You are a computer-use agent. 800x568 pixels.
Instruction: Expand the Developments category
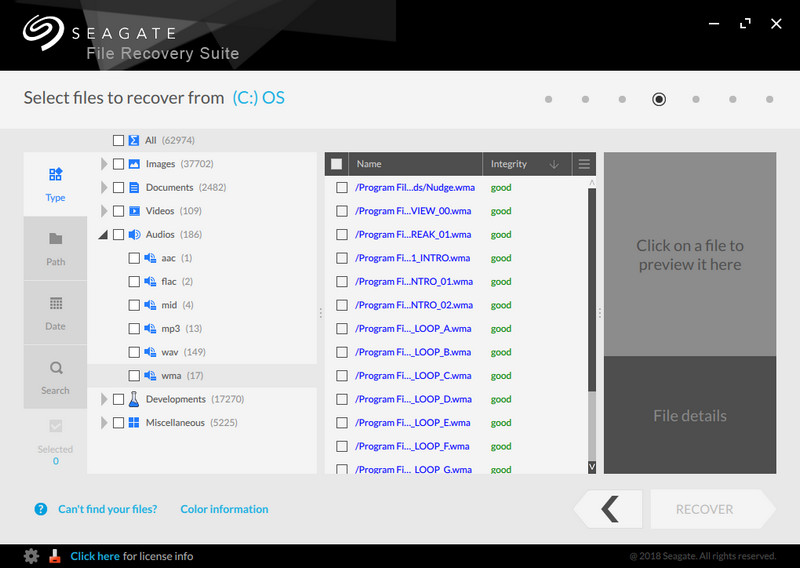coord(104,399)
